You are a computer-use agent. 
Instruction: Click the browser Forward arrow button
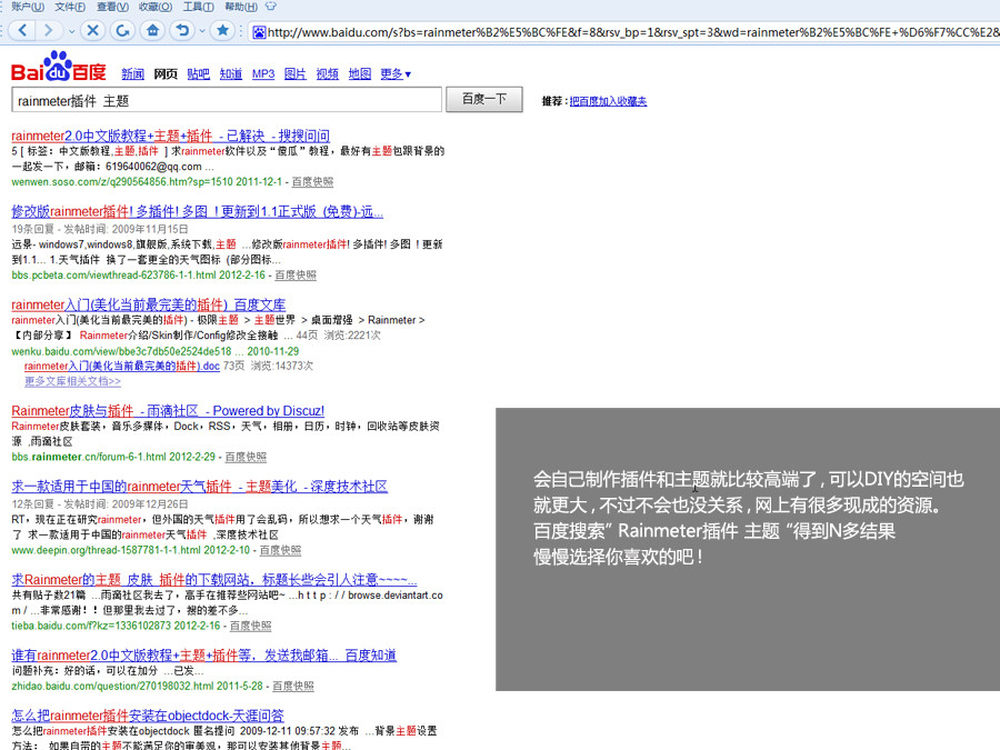coord(51,30)
